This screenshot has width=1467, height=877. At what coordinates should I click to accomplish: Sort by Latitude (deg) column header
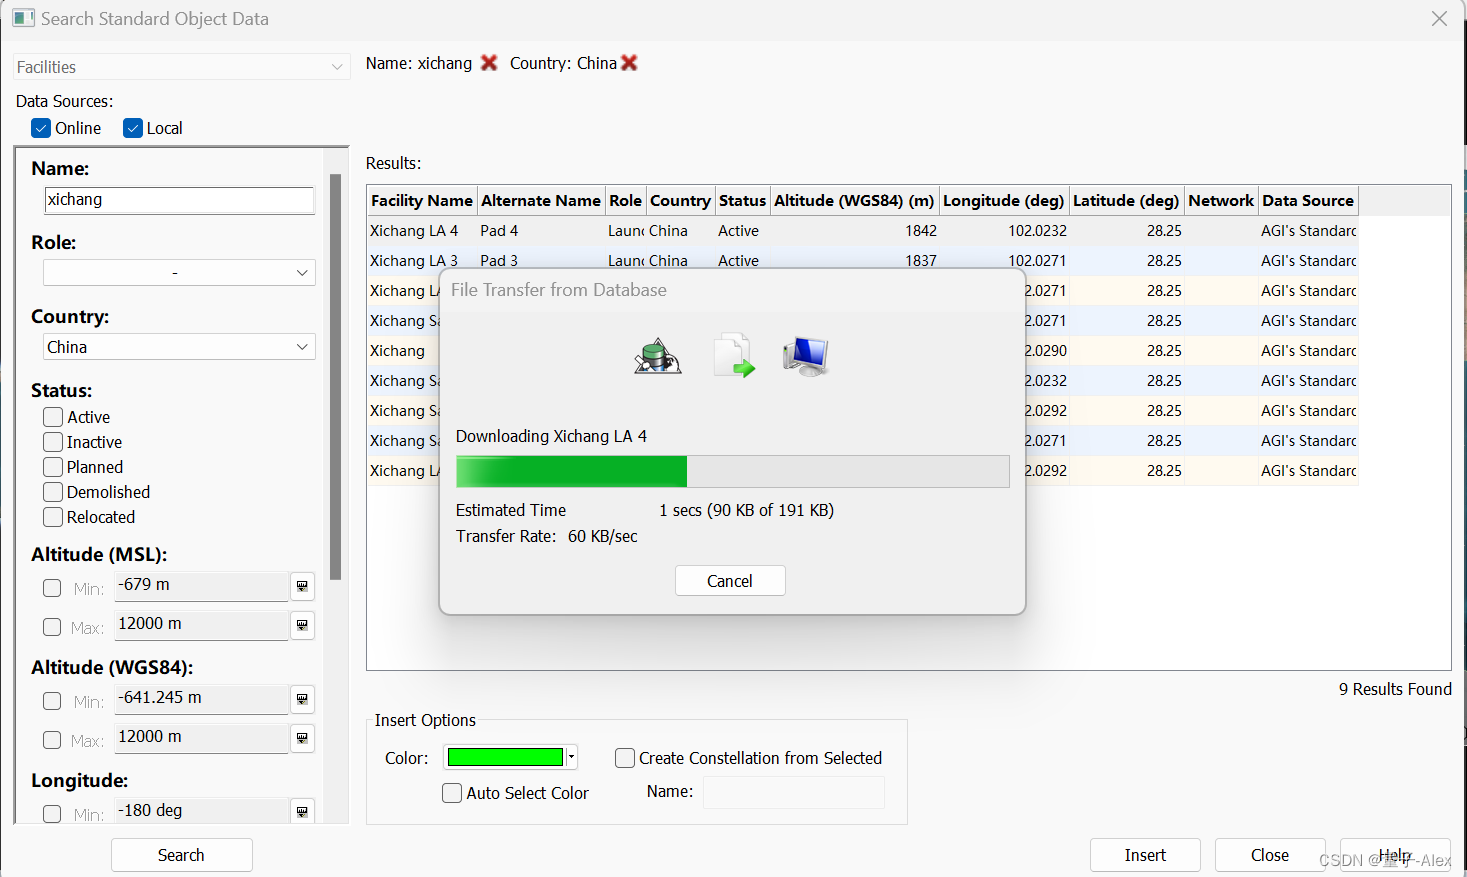1126,200
